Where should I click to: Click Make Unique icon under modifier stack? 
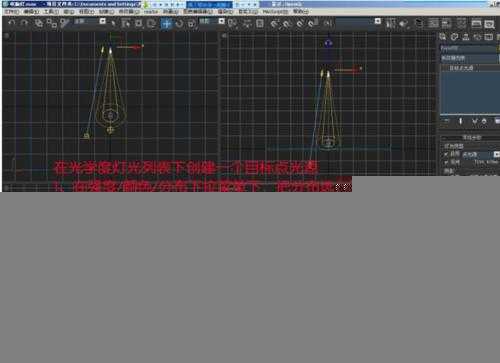[475, 121]
